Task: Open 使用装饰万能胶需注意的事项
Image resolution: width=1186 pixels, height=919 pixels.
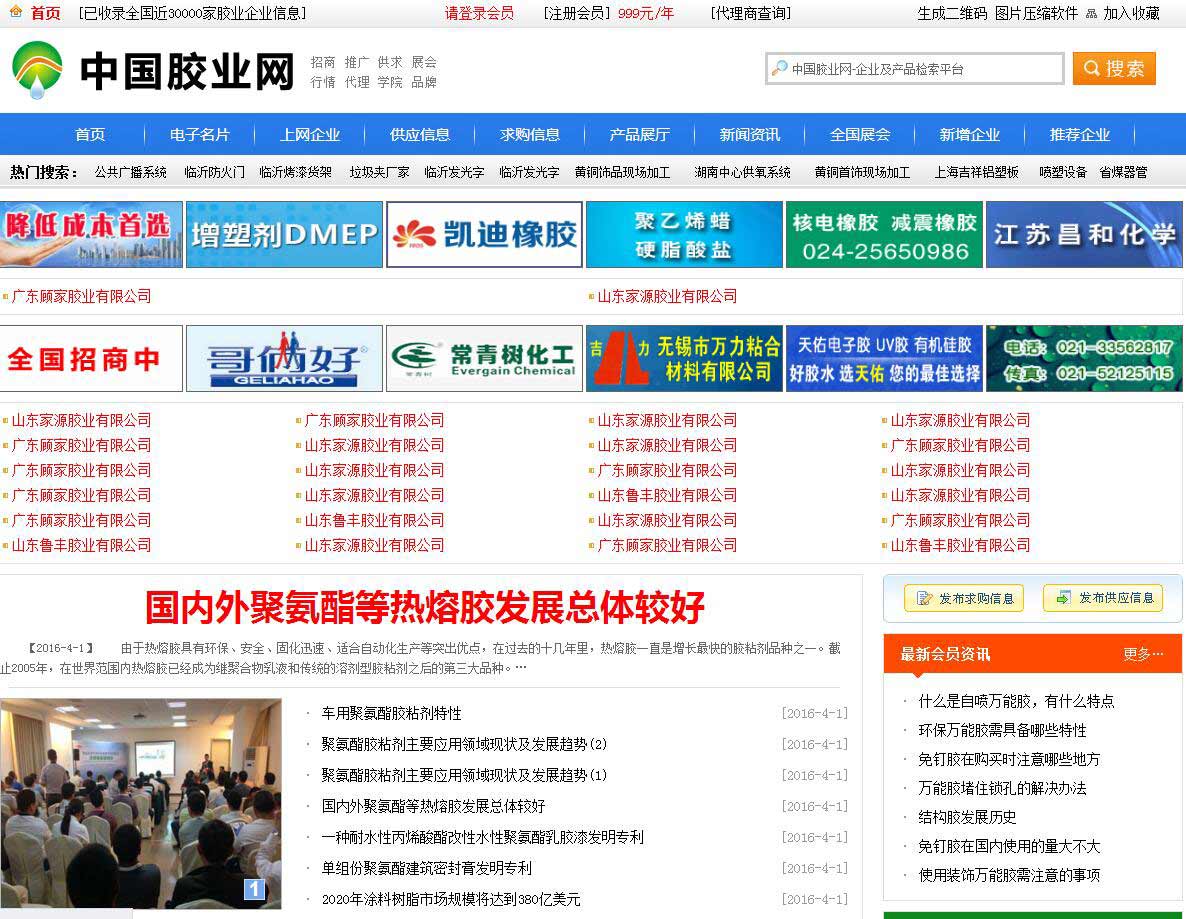Action: point(1009,875)
